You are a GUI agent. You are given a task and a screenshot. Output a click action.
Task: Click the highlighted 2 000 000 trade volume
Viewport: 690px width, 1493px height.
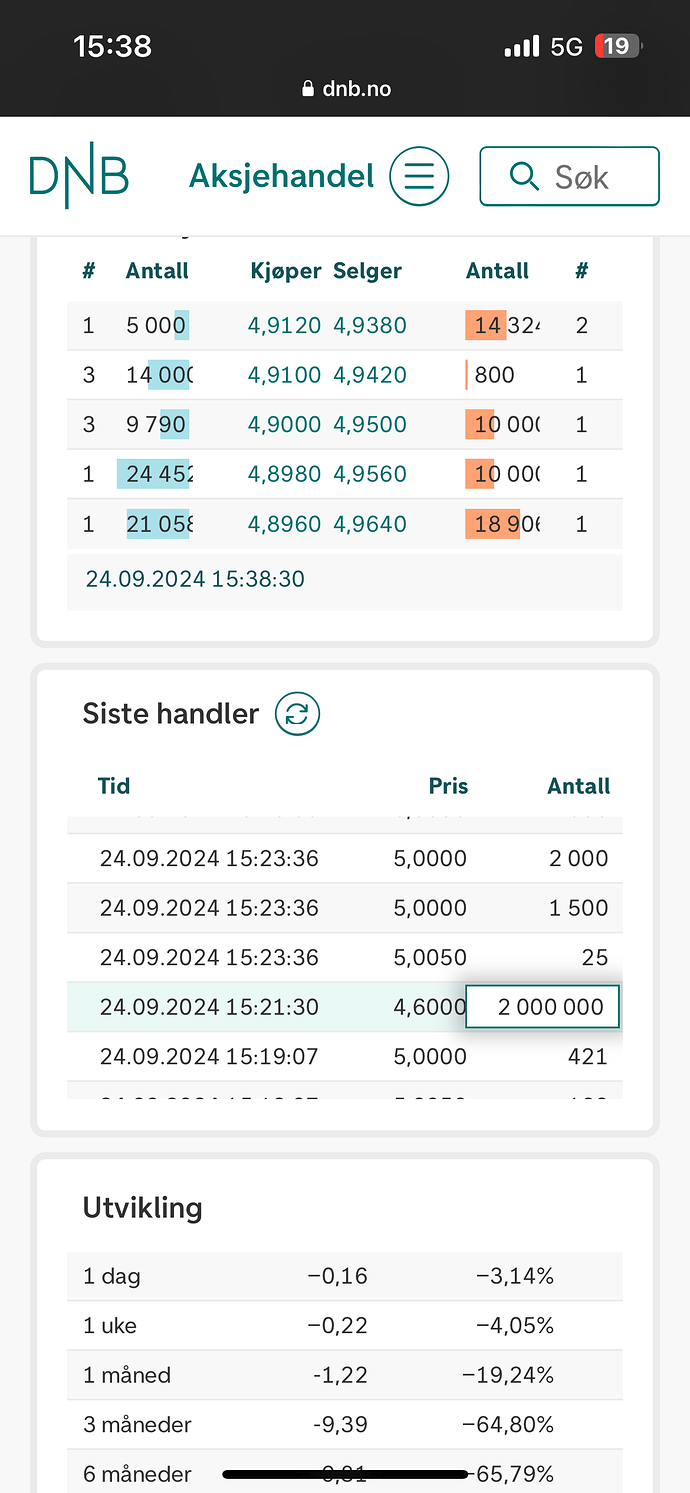click(x=543, y=1007)
